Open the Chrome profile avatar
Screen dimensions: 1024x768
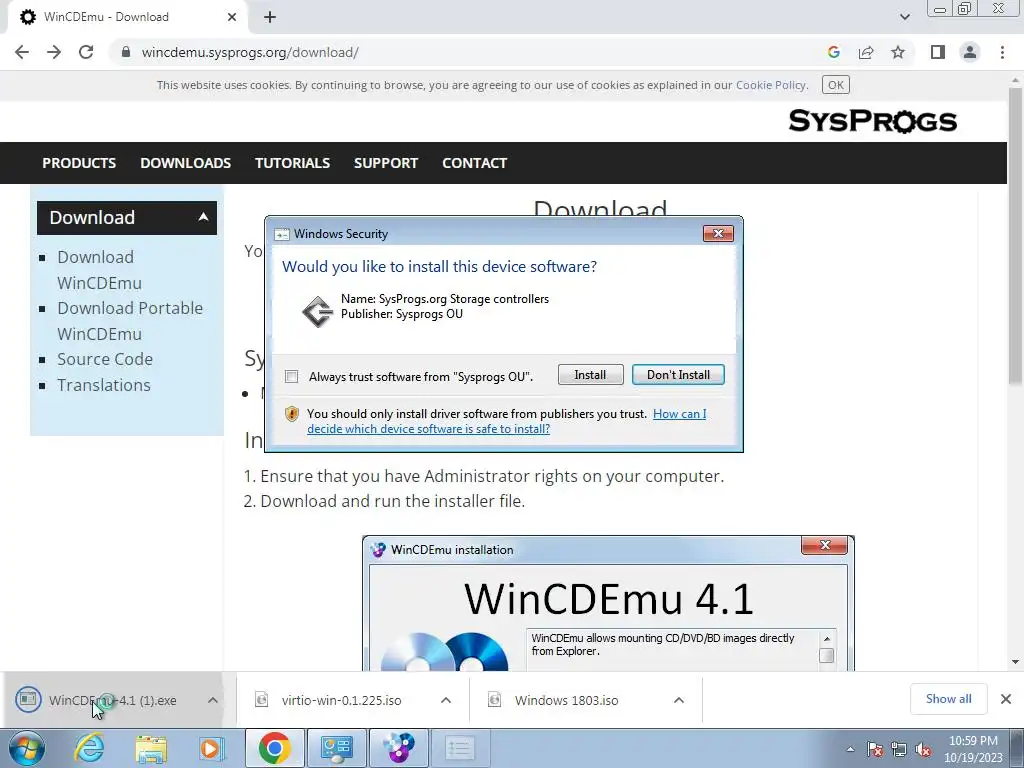[x=970, y=52]
